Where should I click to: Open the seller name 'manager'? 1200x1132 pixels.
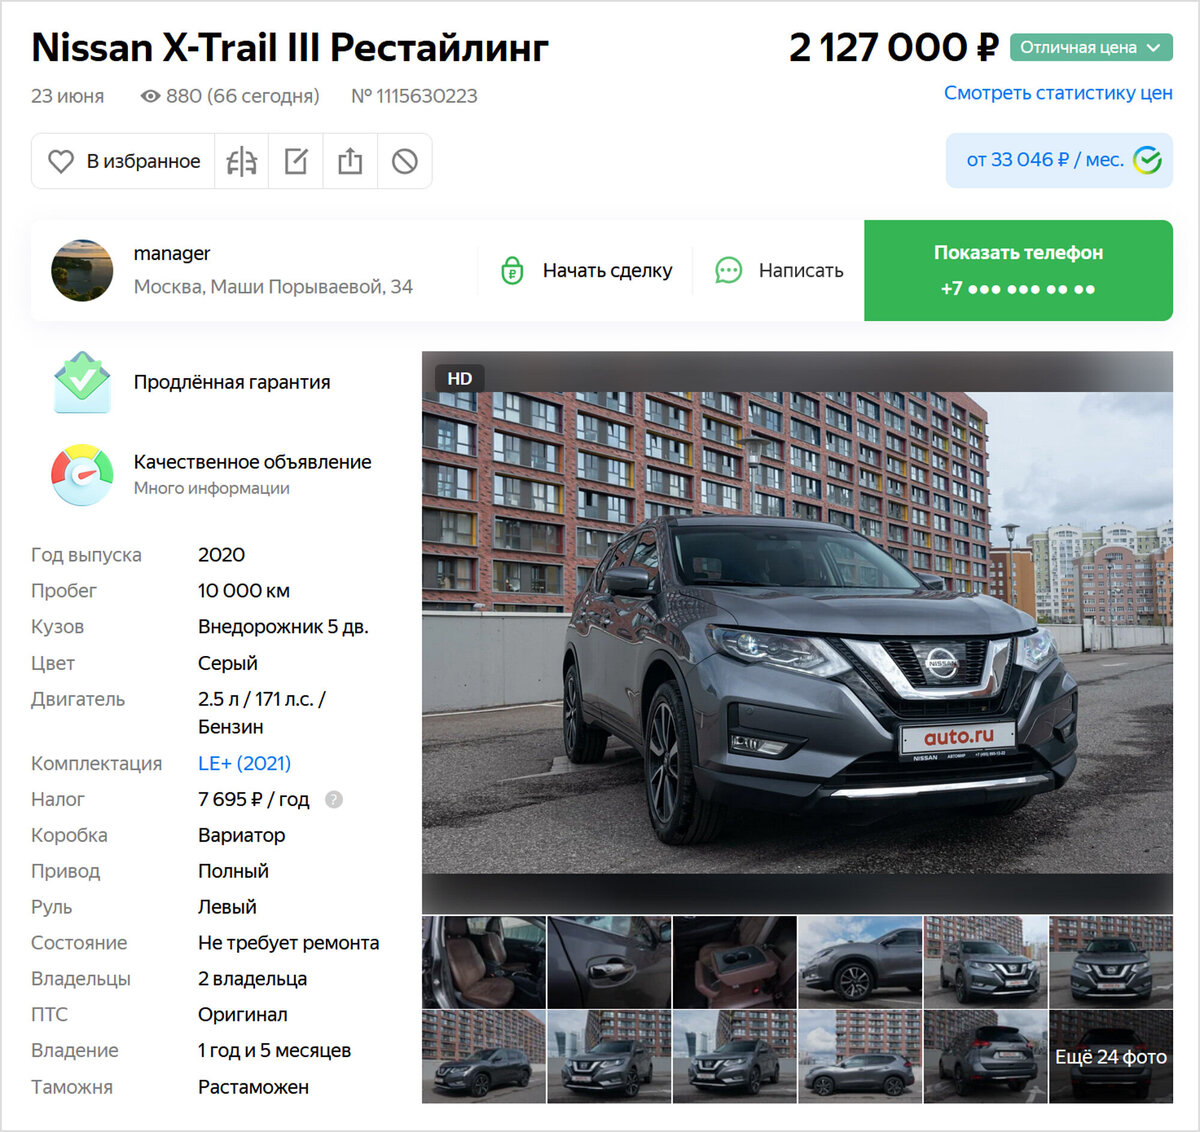[x=172, y=253]
